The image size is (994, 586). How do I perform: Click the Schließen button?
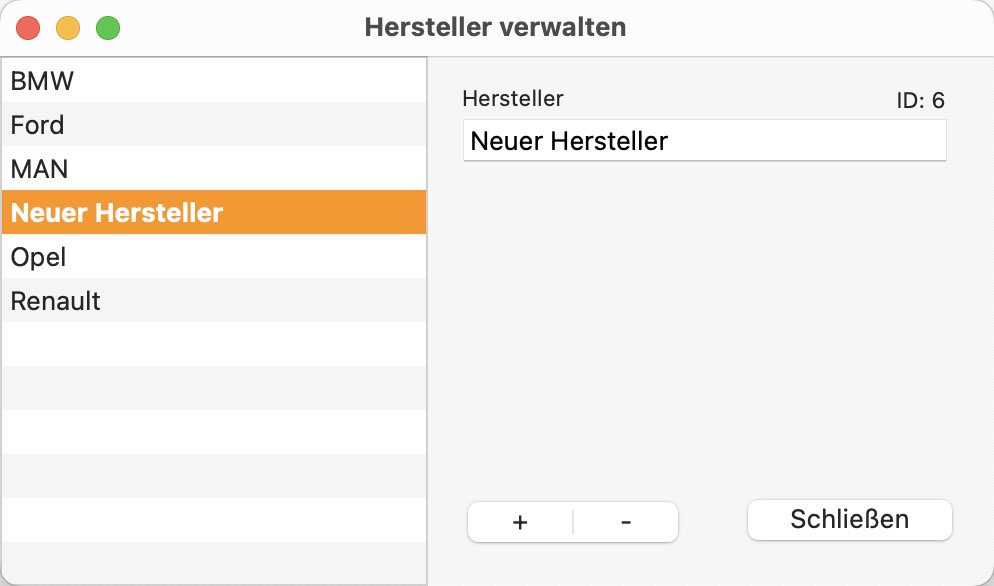tap(849, 520)
